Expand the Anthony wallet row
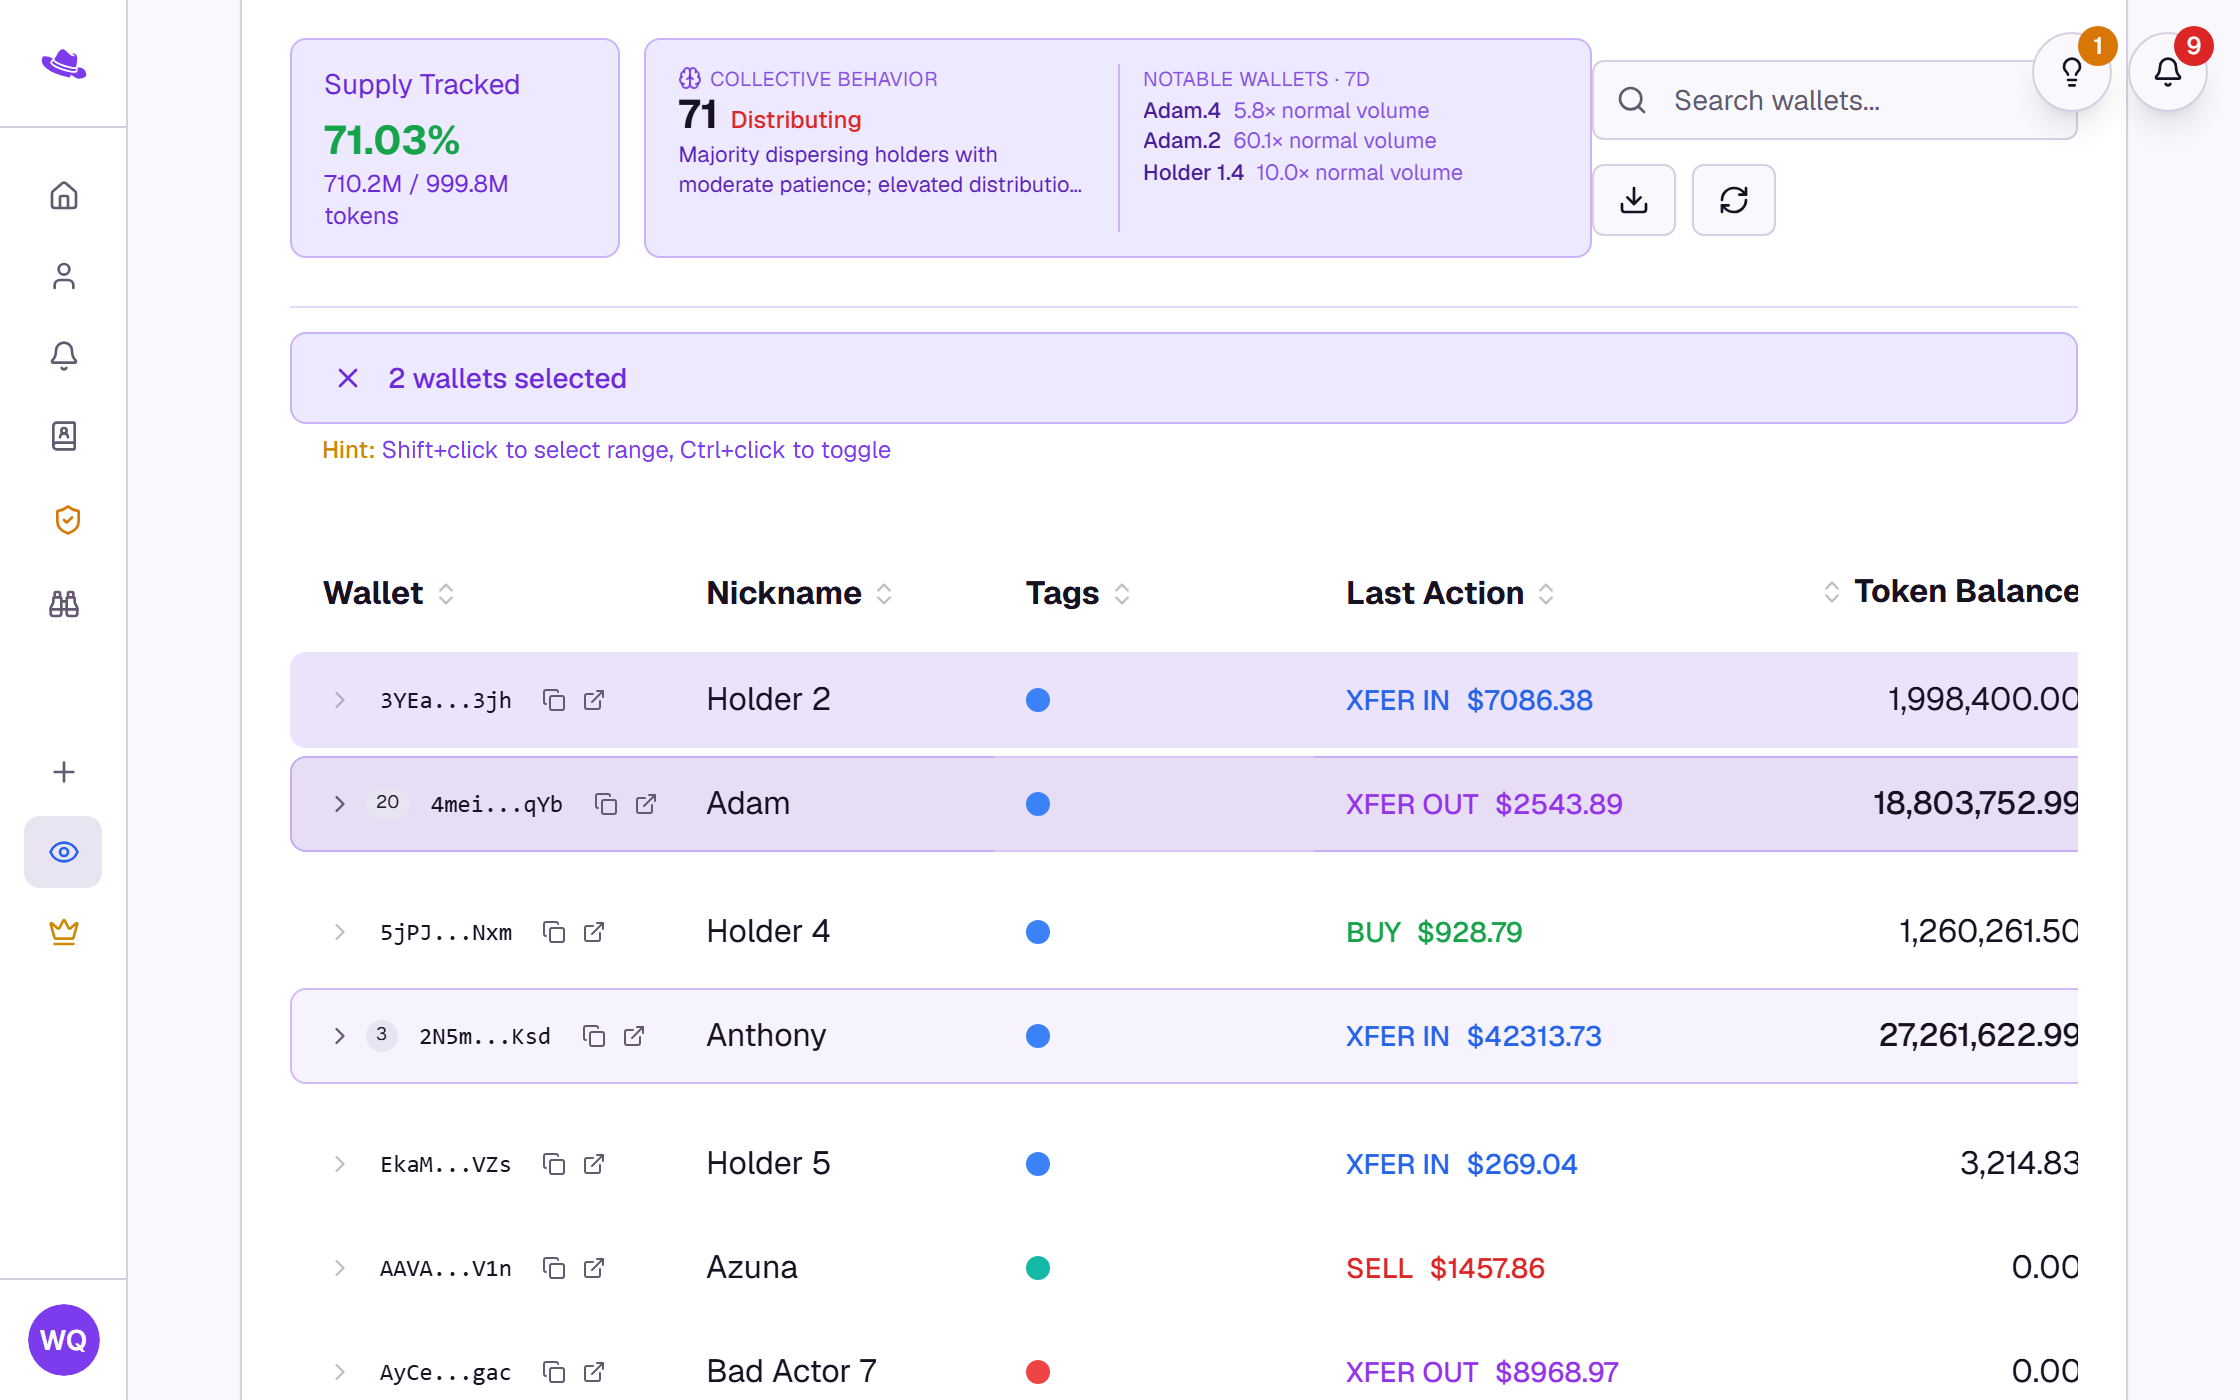2240x1400 pixels. click(x=340, y=1036)
